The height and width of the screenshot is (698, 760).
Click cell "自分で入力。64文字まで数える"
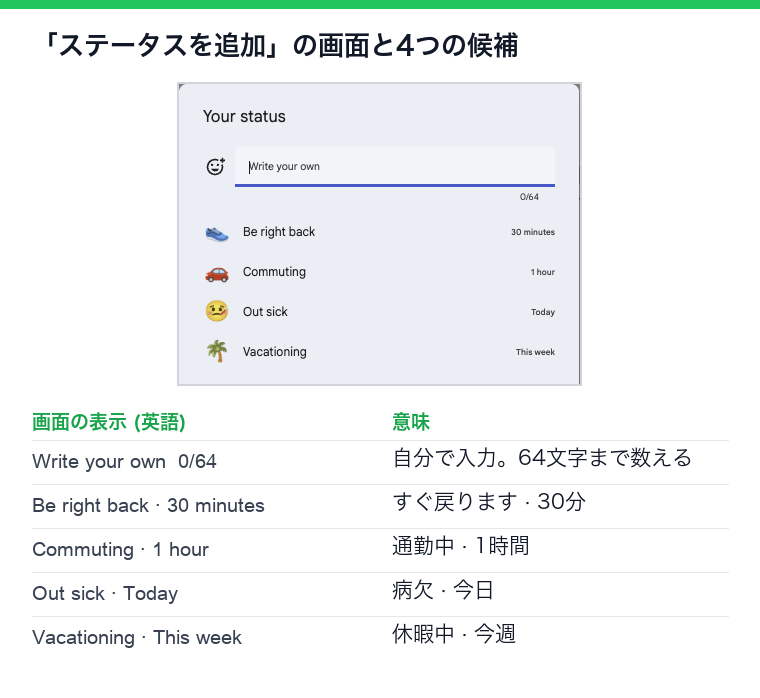[x=542, y=458]
